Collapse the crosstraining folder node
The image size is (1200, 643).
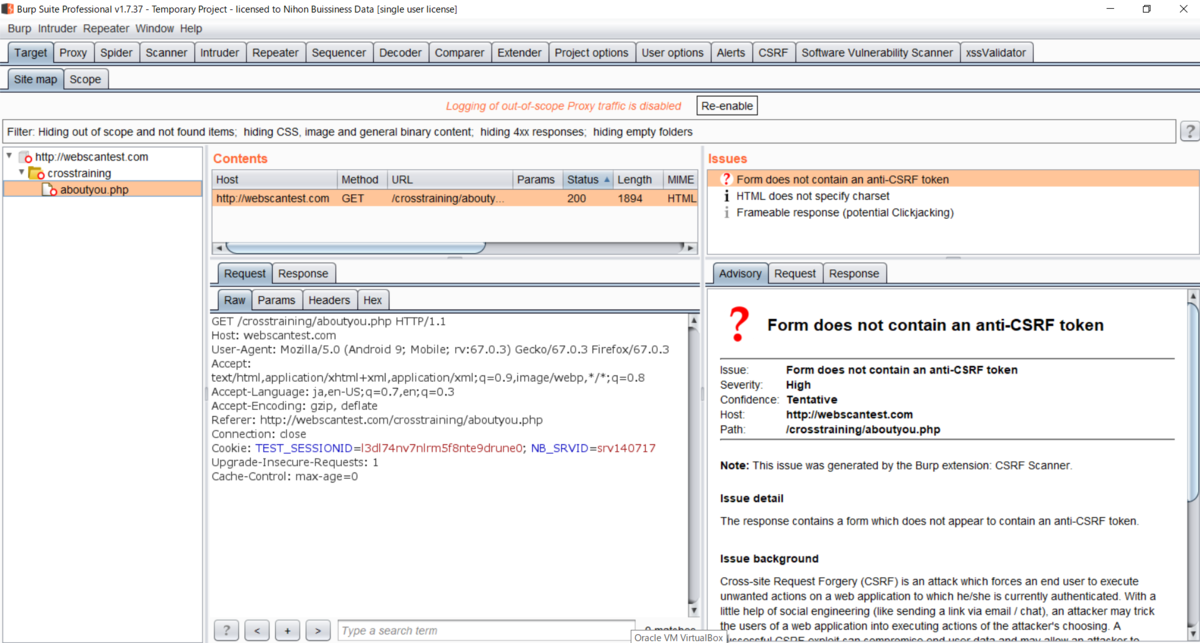22,172
